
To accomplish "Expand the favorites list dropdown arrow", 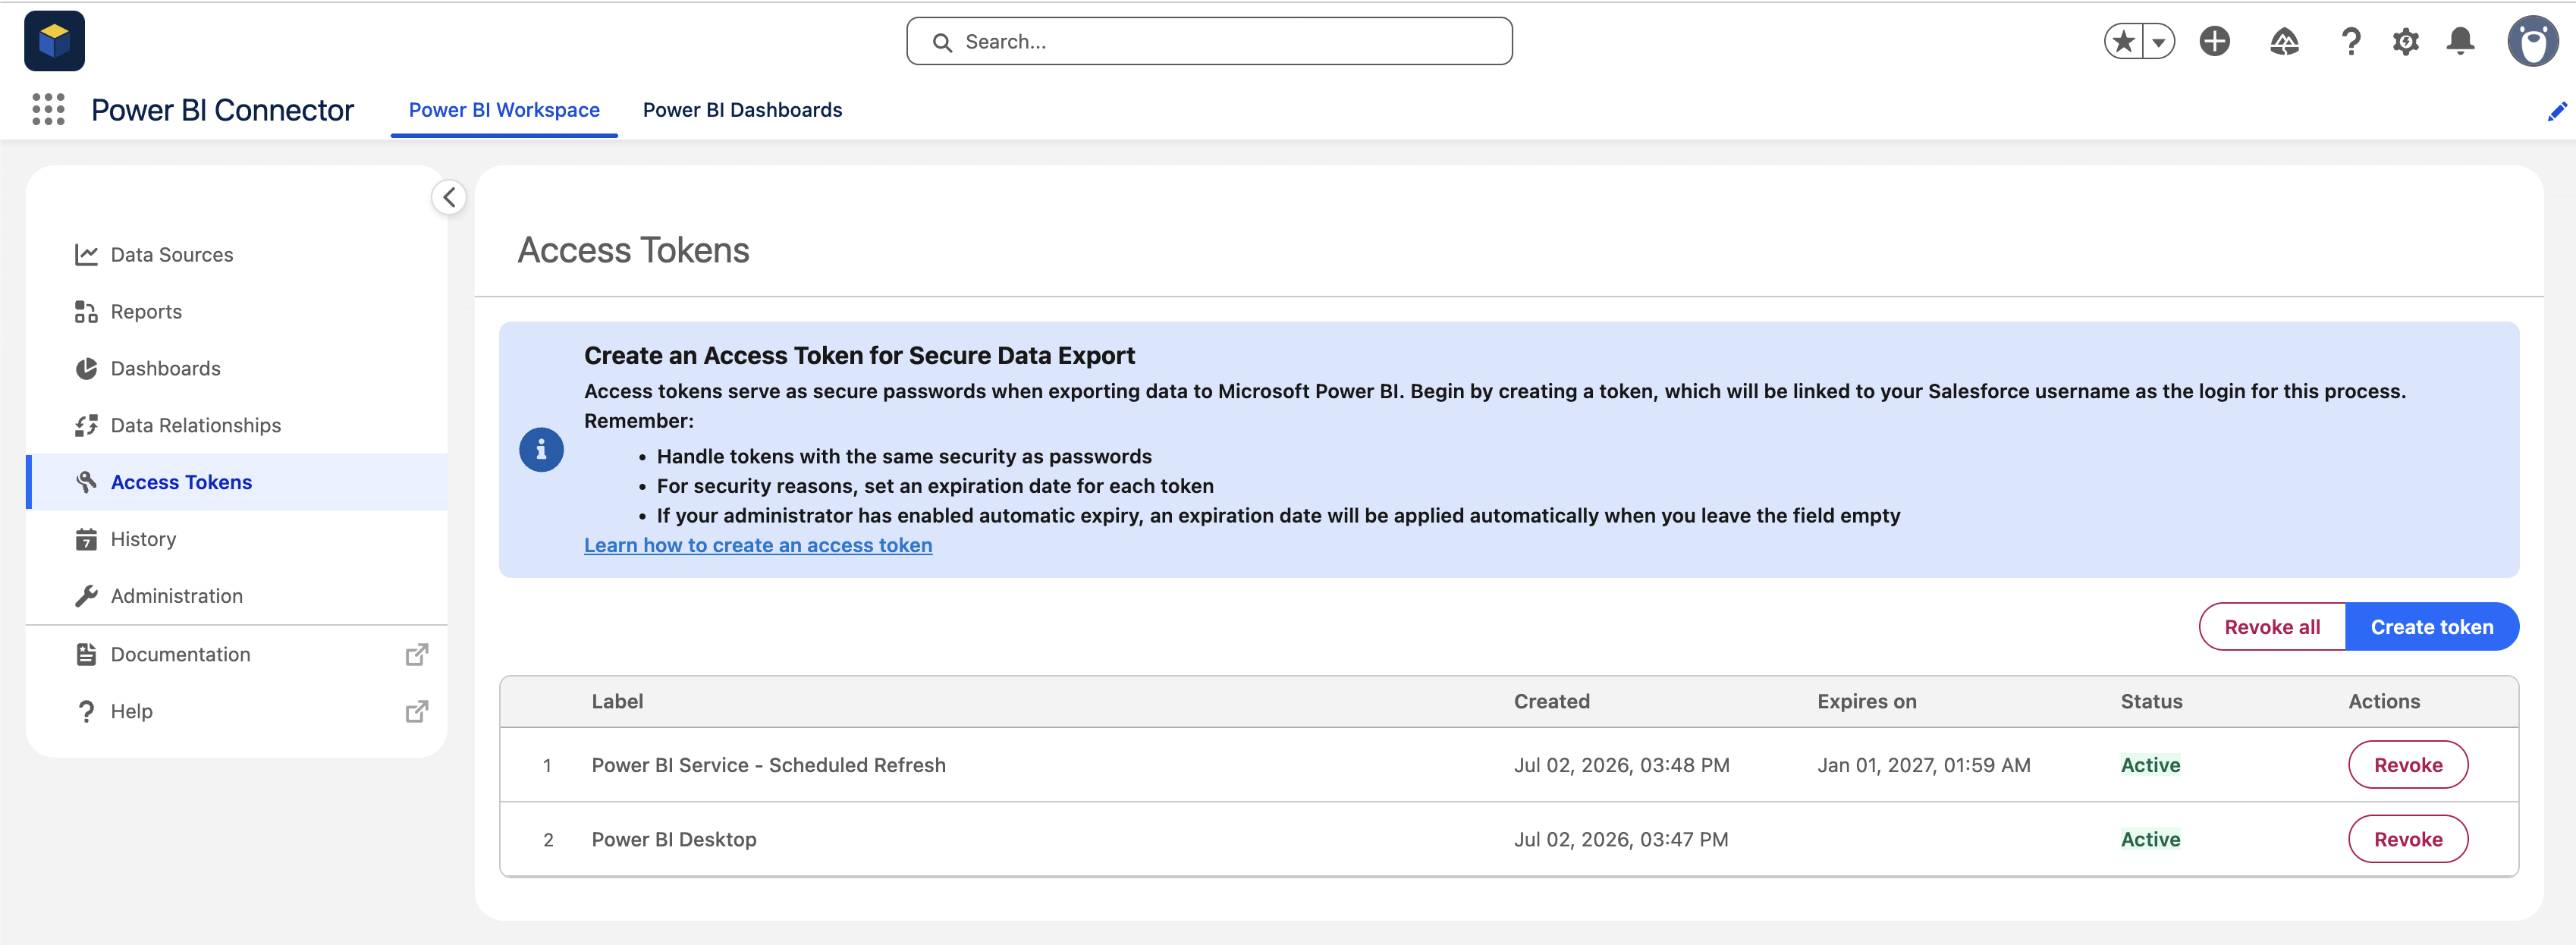I will click(x=2159, y=41).
